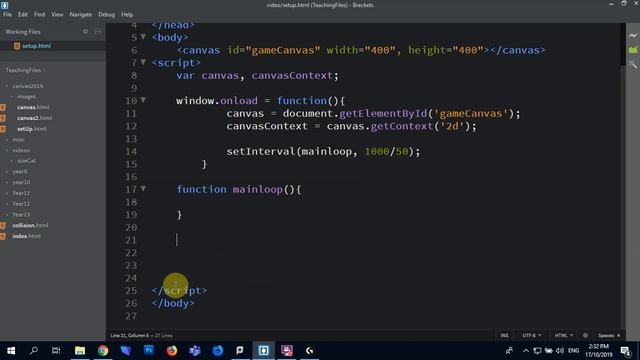Show hidden system tray icons
Screen dimensions: 640x360
point(526,351)
